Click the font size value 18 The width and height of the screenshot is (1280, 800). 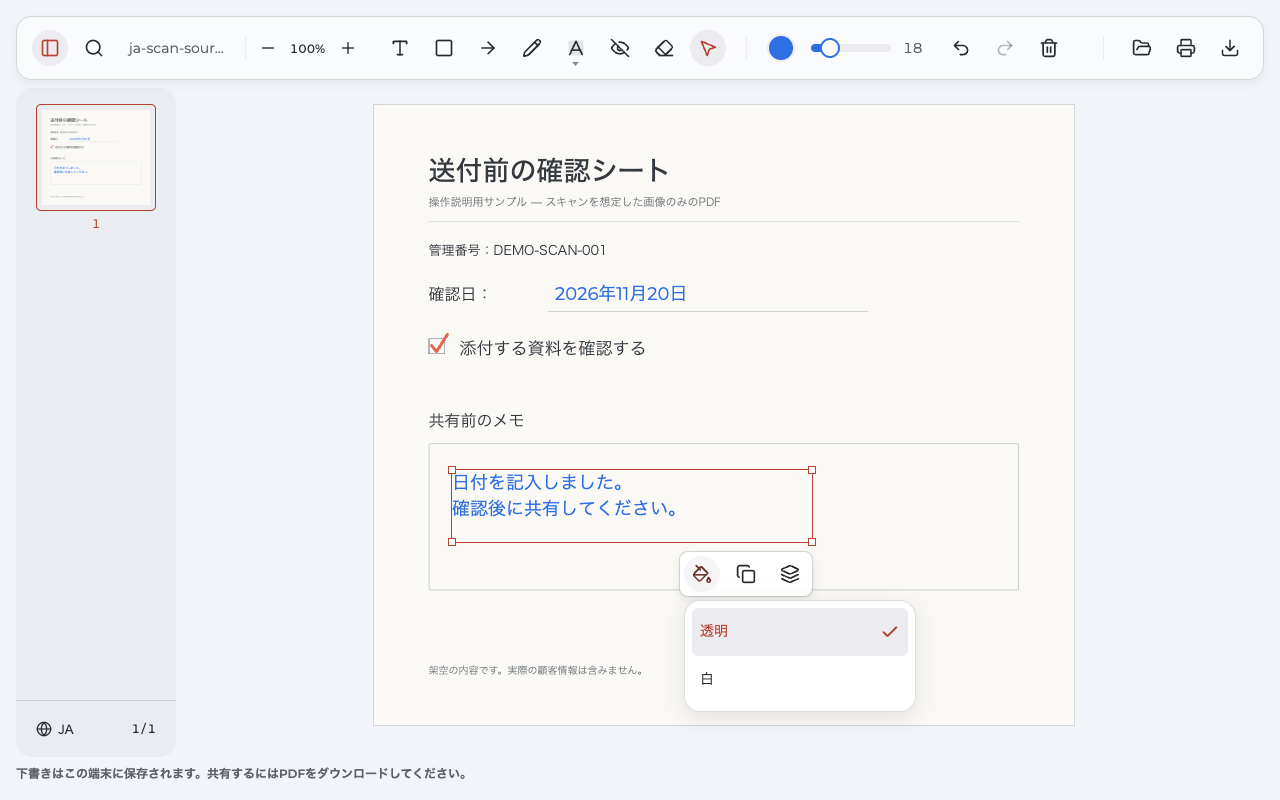(x=913, y=48)
